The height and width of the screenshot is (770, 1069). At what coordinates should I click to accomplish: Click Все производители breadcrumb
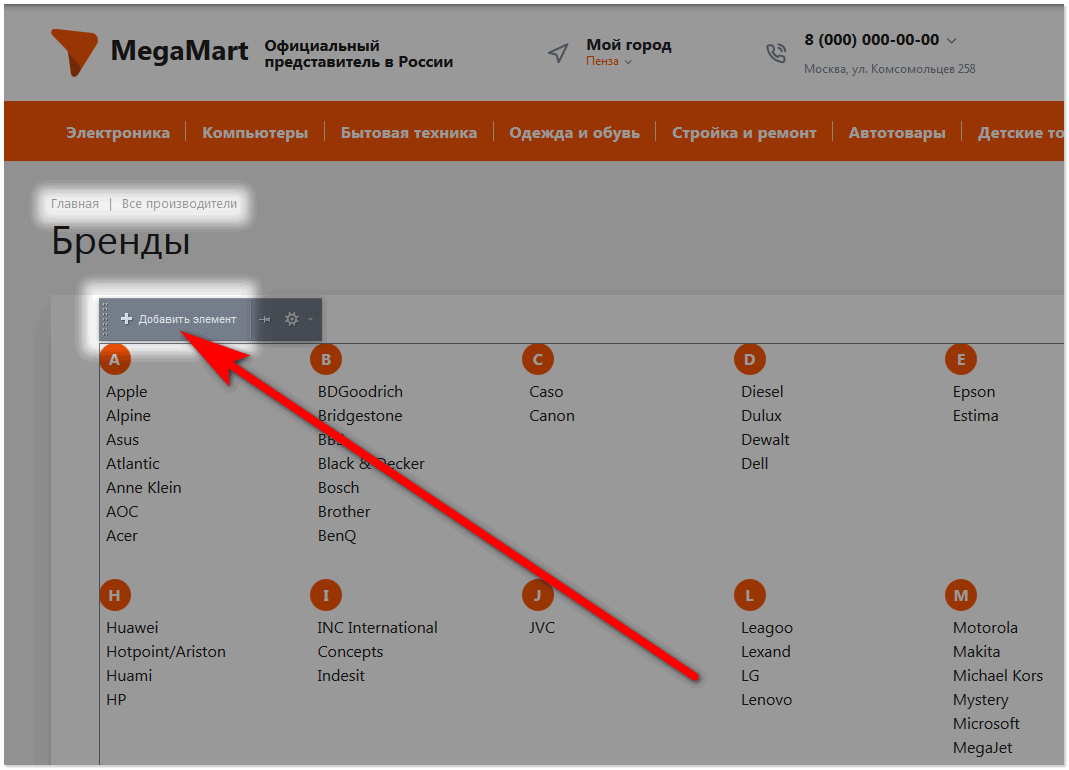point(179,203)
